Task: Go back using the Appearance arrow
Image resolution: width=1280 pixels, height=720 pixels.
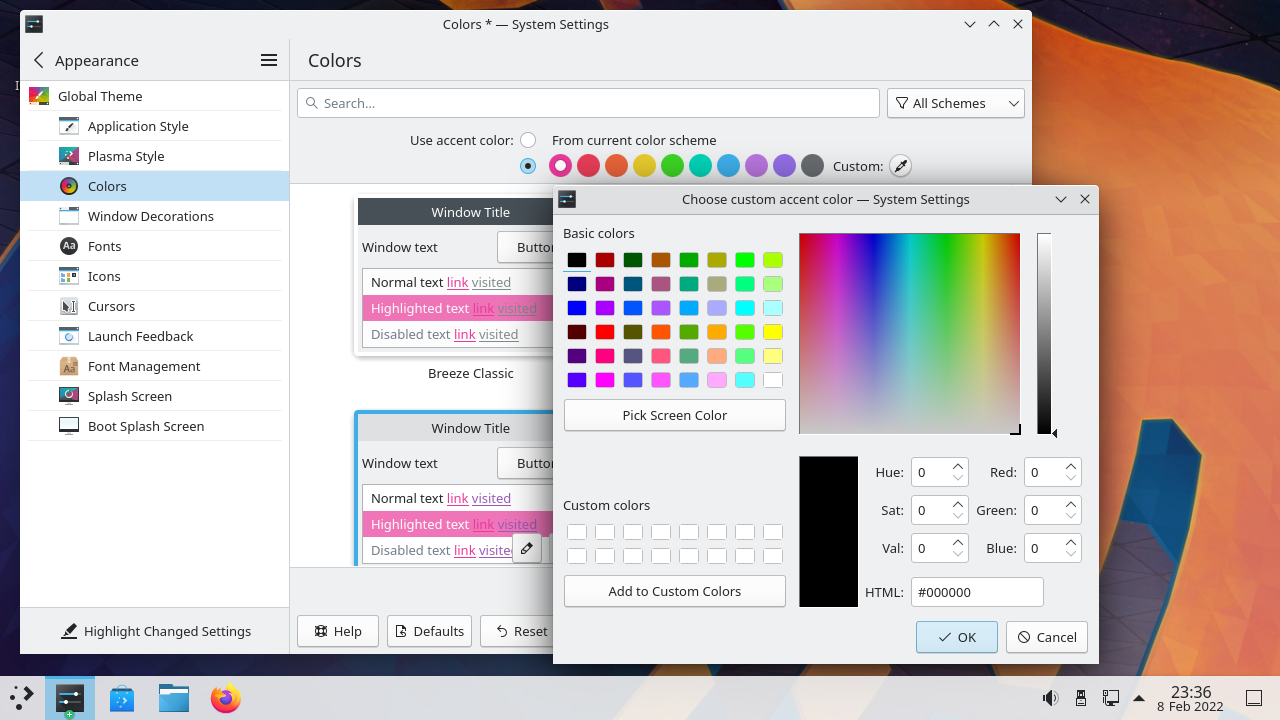Action: [39, 60]
